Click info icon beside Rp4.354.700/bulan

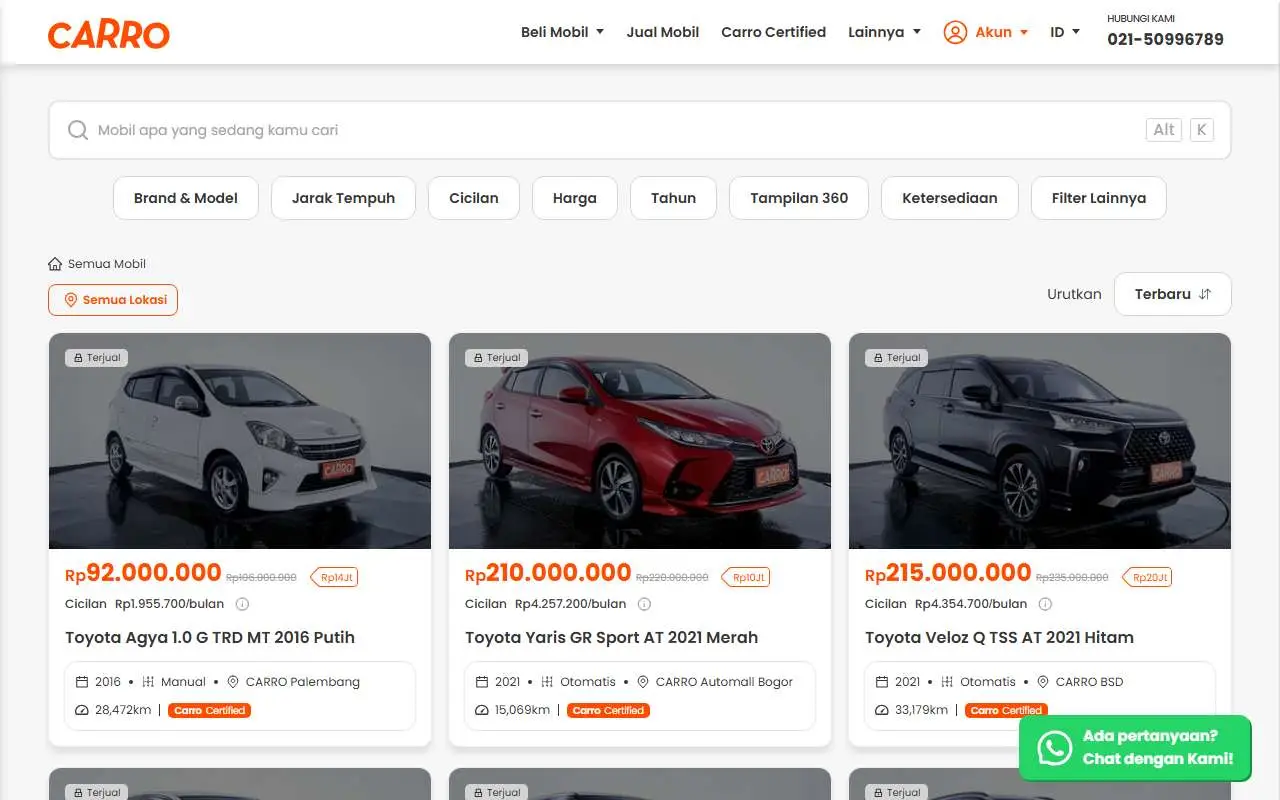pos(1045,604)
